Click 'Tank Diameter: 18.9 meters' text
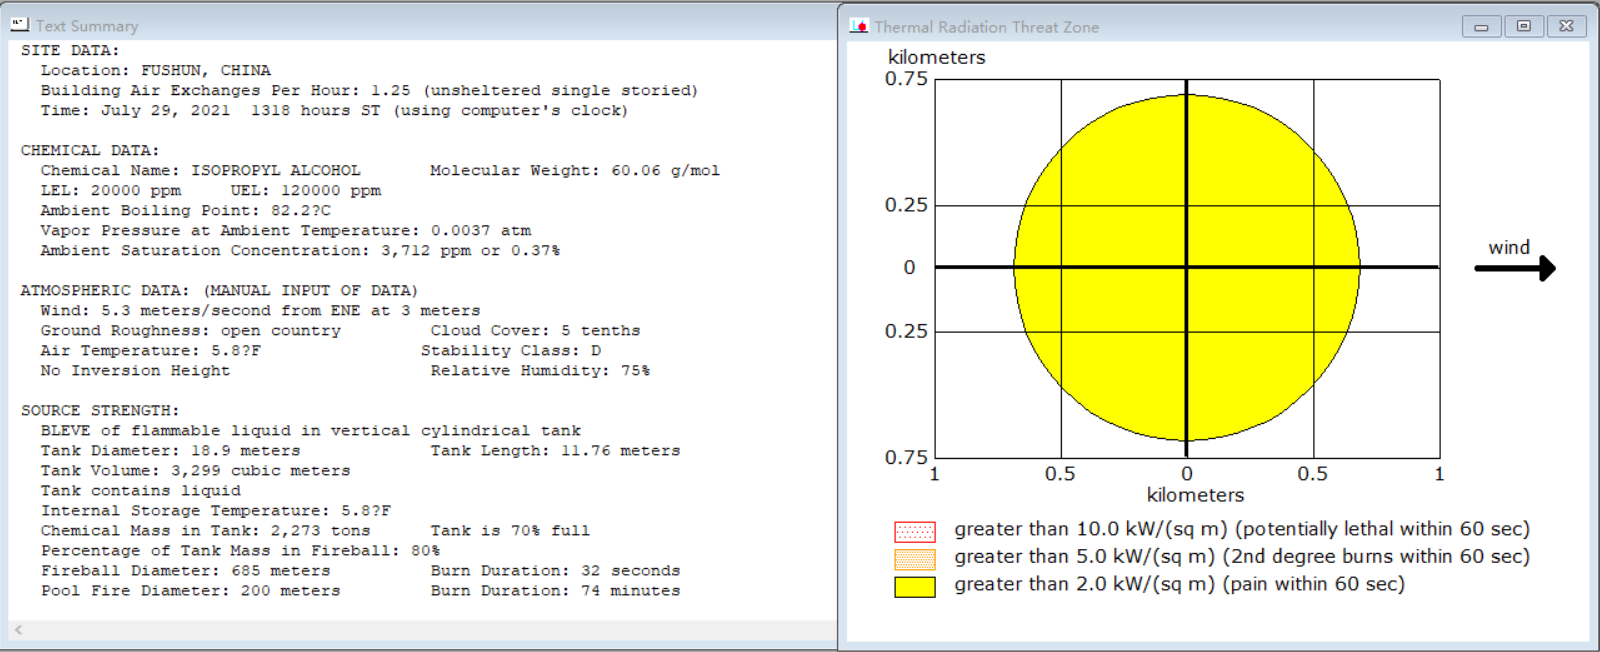 (x=170, y=450)
